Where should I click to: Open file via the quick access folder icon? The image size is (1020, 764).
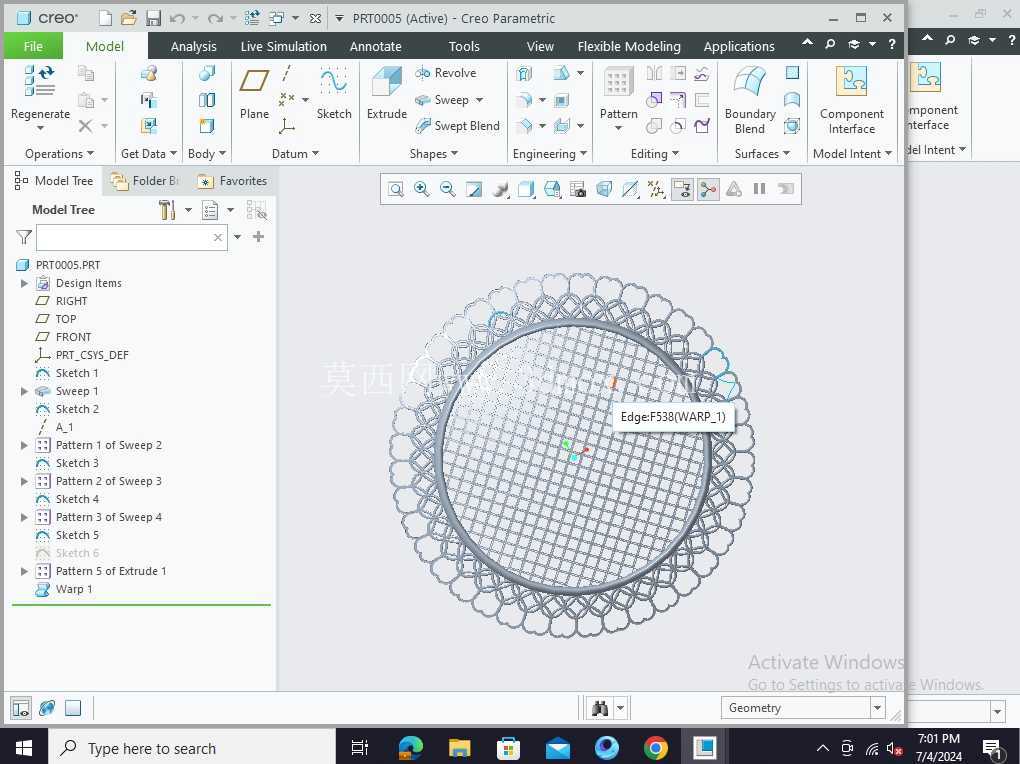tap(129, 18)
